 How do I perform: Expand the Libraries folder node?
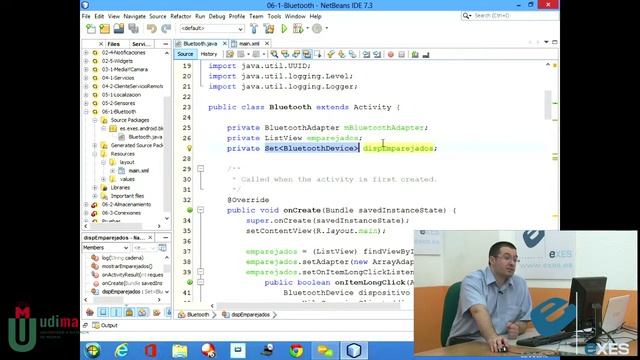(95, 188)
